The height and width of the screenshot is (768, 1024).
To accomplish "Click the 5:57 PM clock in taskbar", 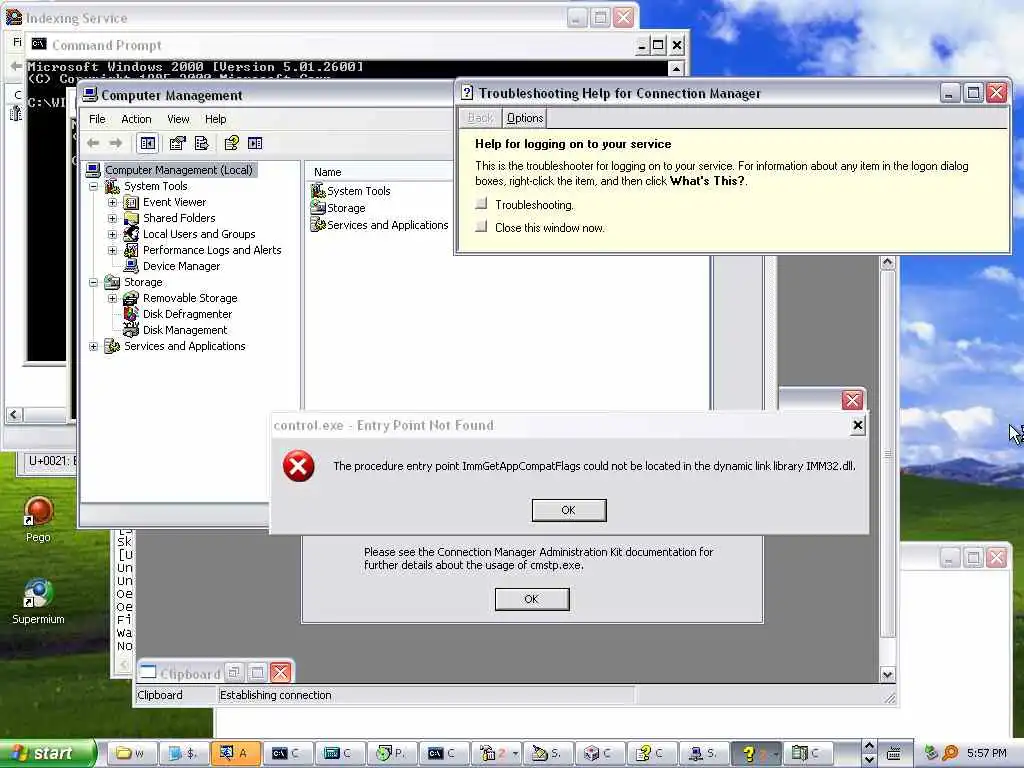I will click(987, 754).
